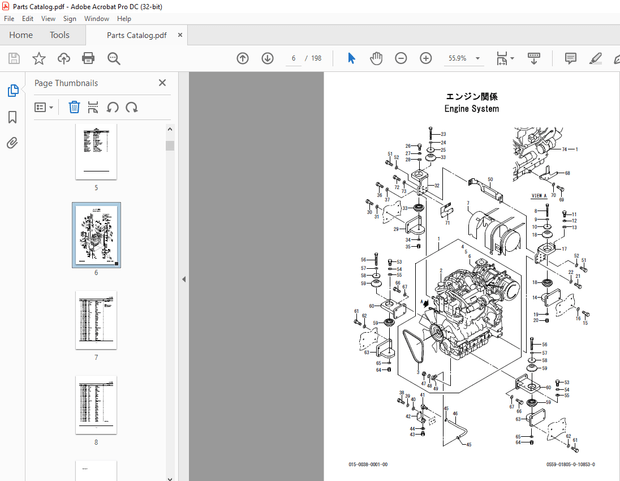Click the Save file icon

(x=14, y=59)
